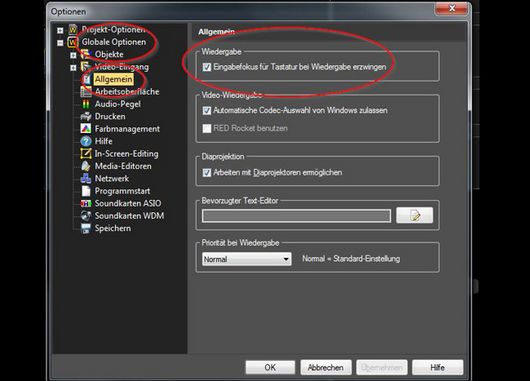Click the Hilfe button at bottom
Image resolution: width=530 pixels, height=381 pixels.
437,367
